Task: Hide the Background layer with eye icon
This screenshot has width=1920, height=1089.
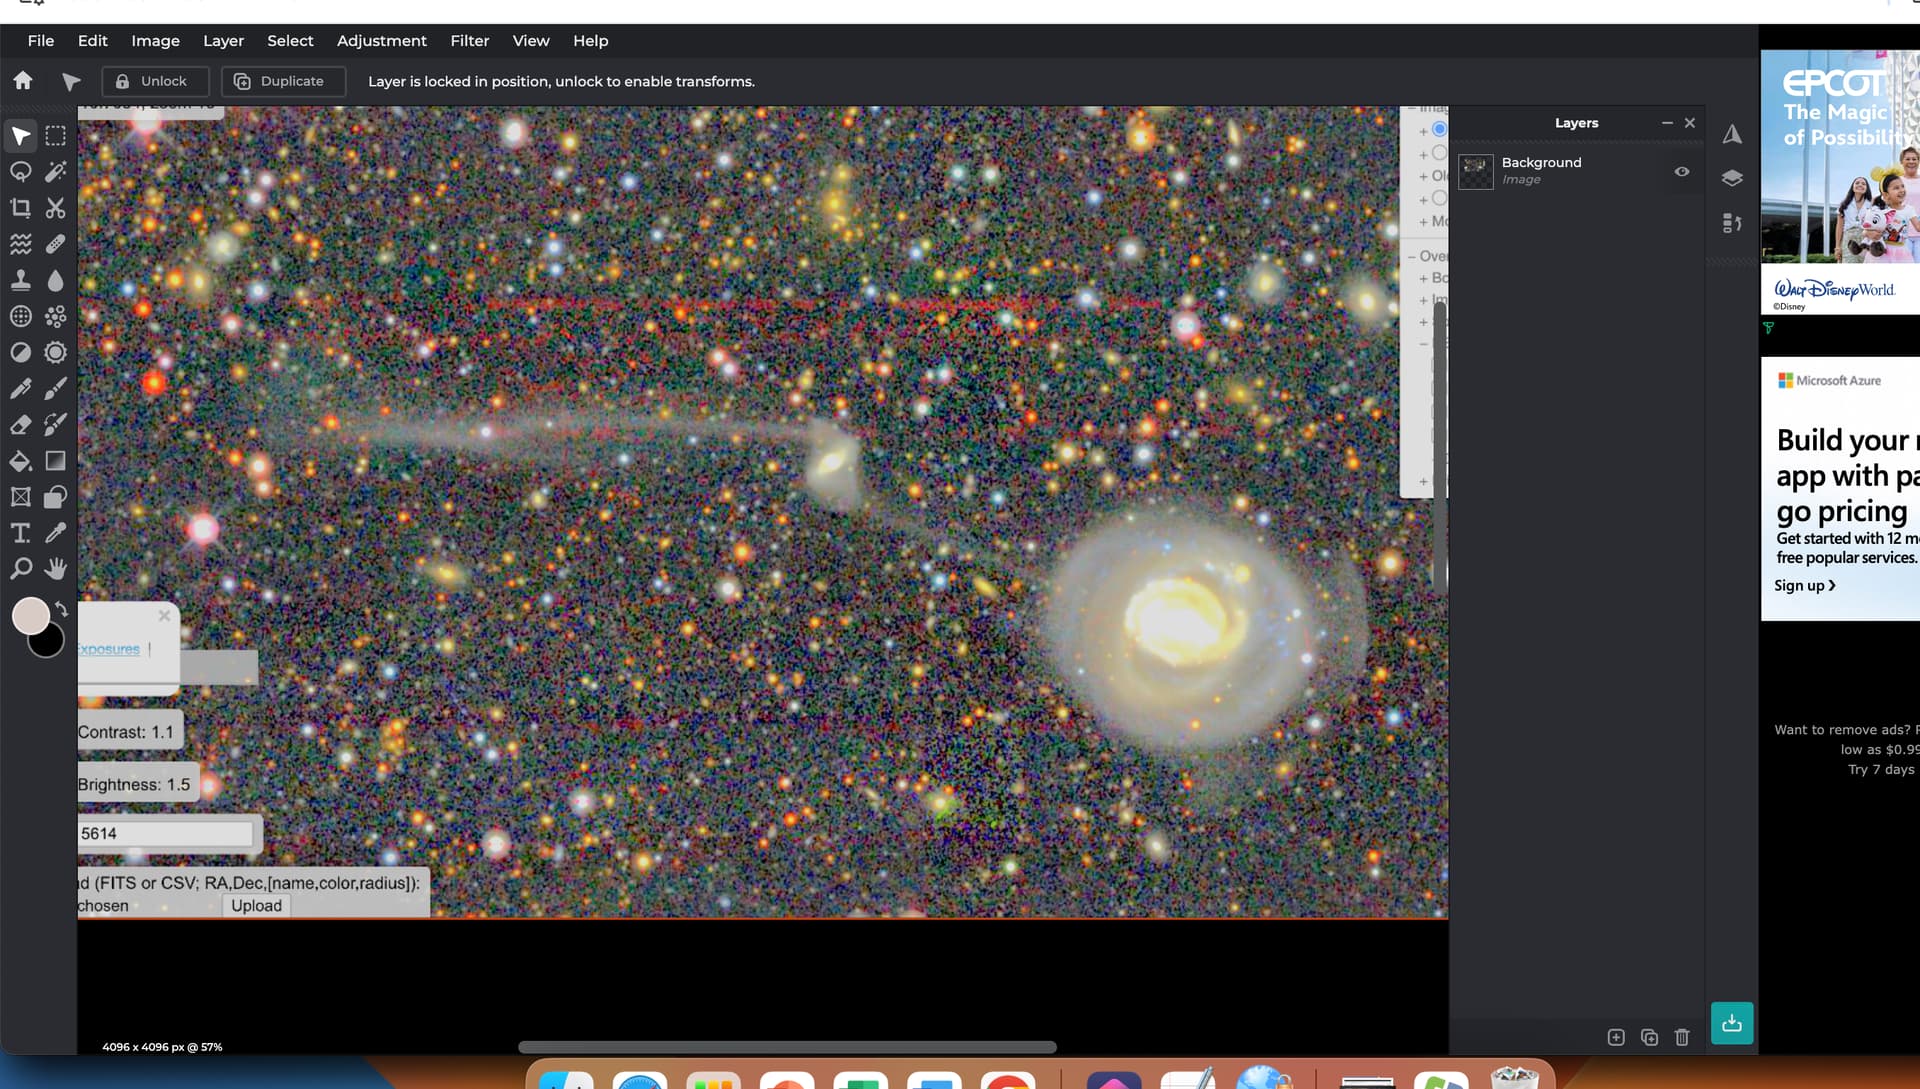Action: tap(1682, 172)
